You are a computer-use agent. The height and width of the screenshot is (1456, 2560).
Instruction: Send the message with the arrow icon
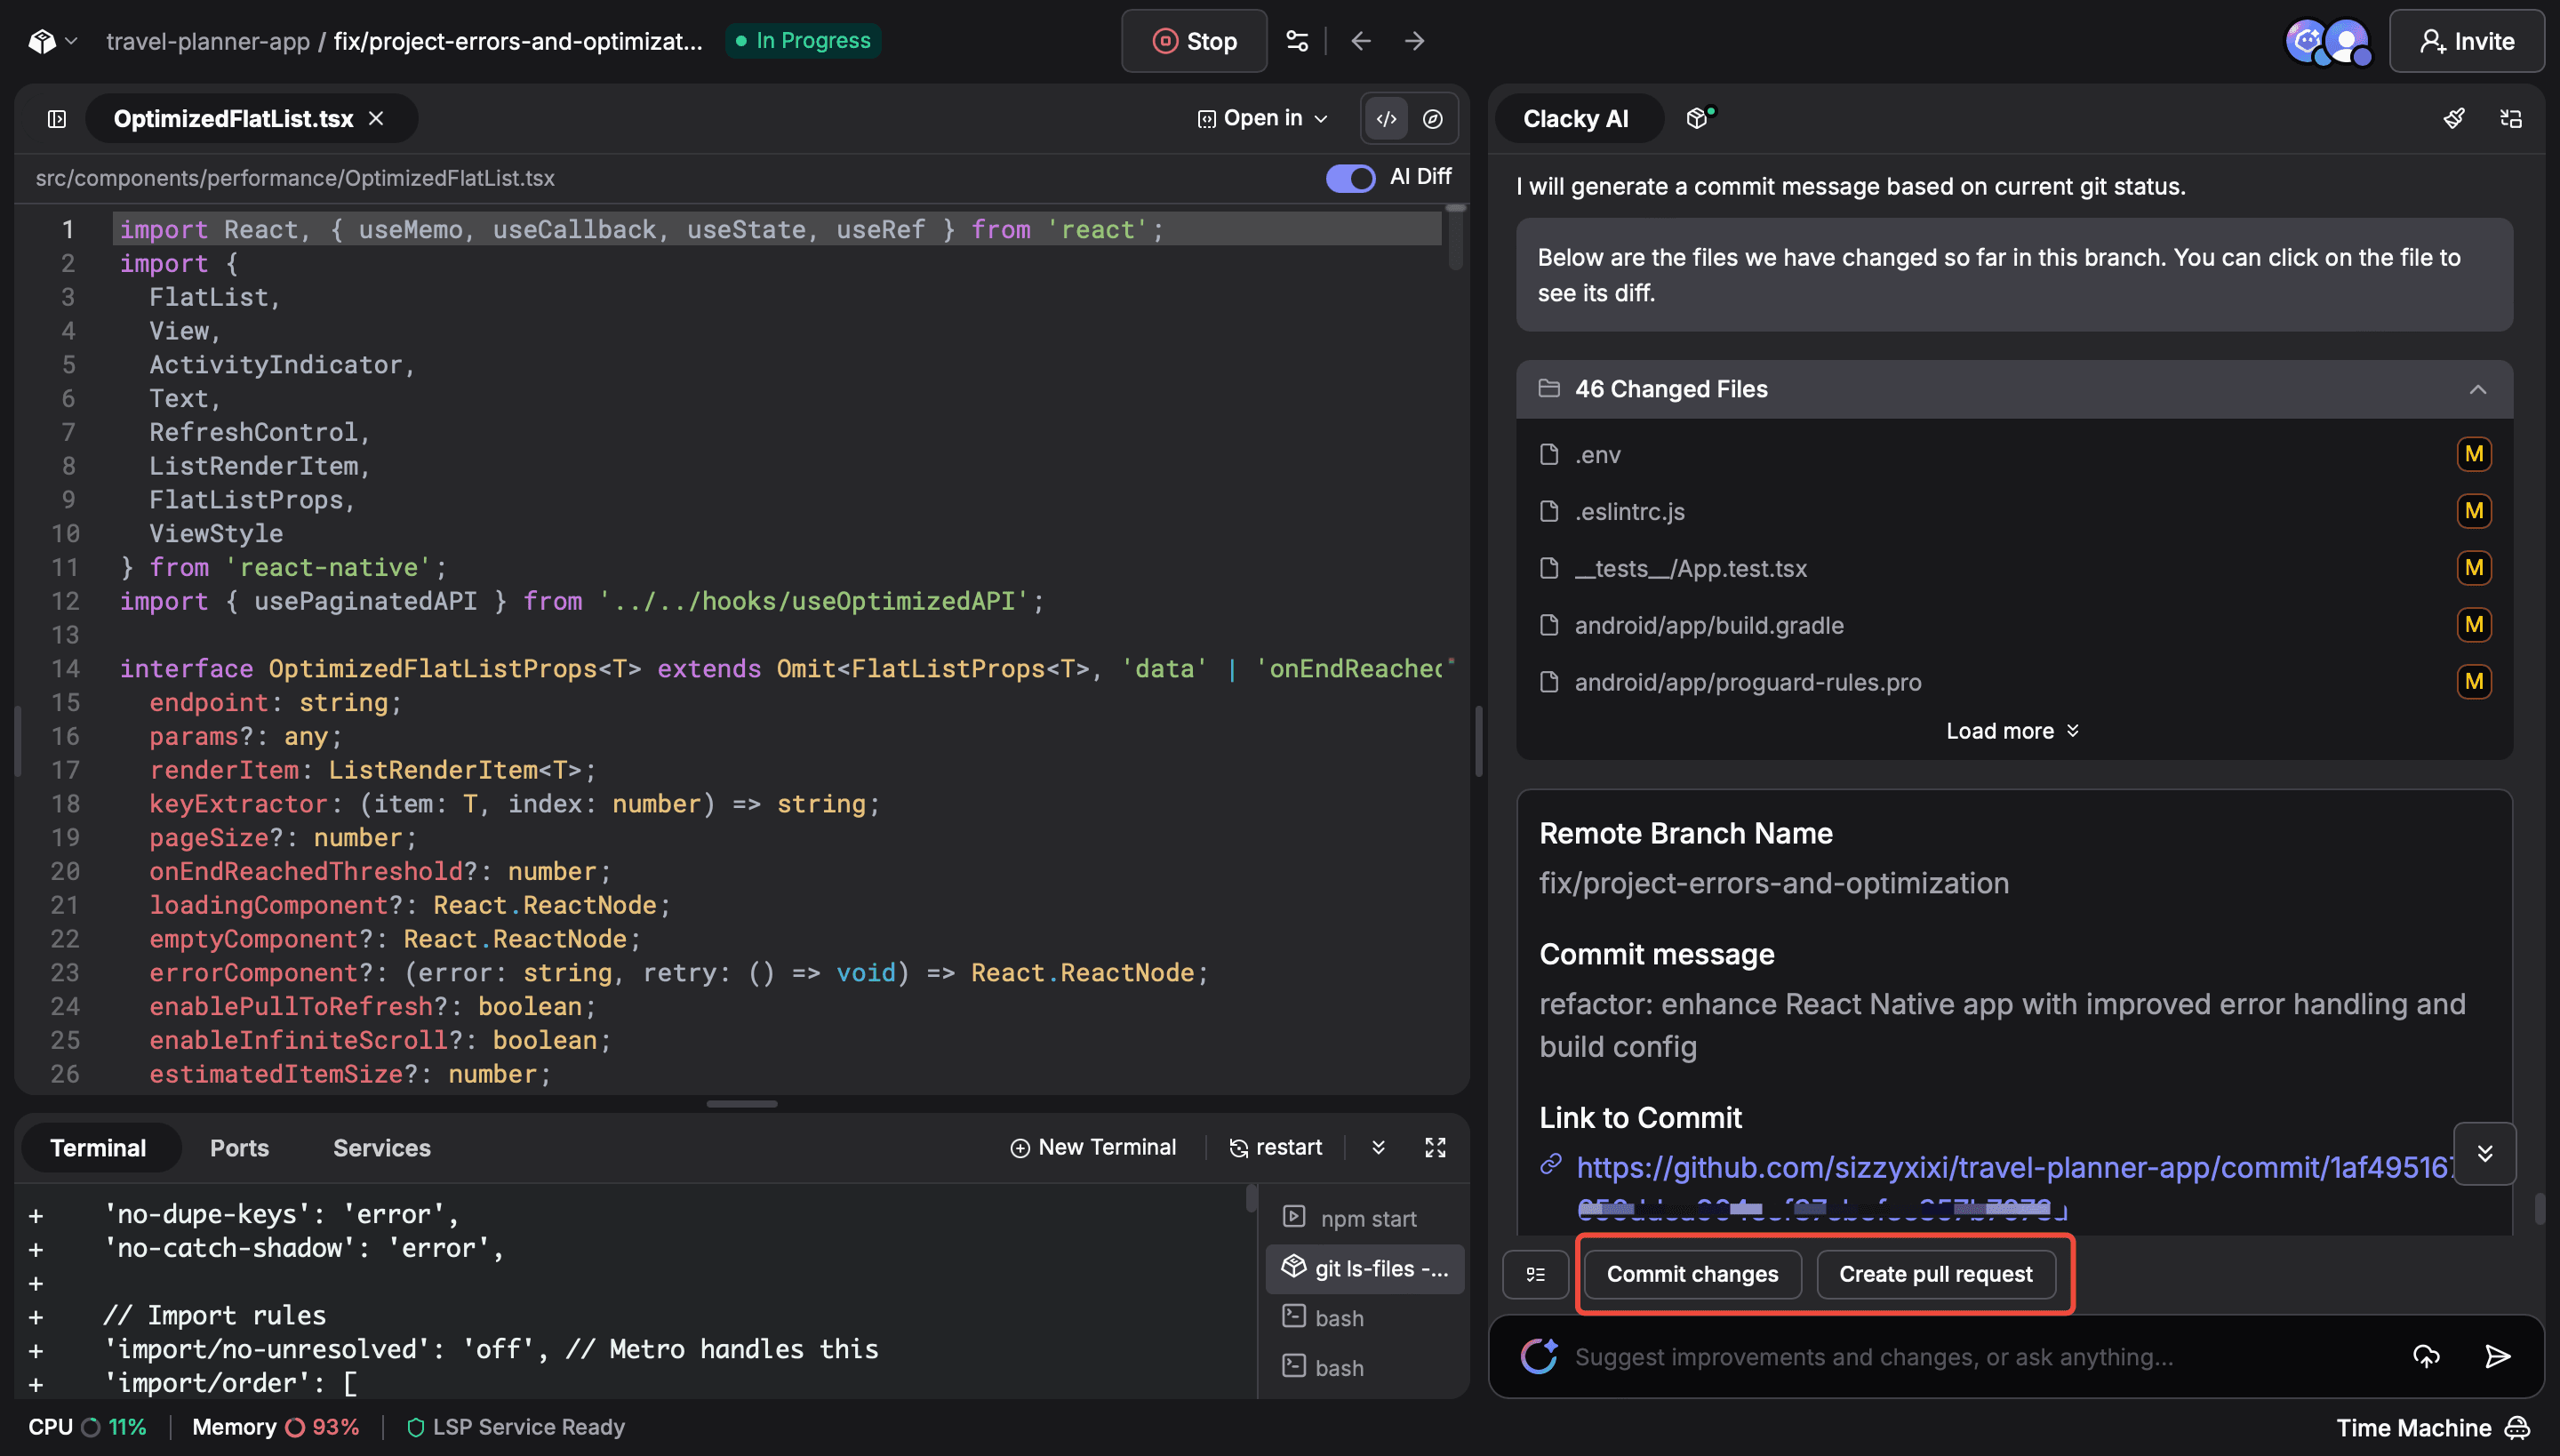[x=2497, y=1357]
